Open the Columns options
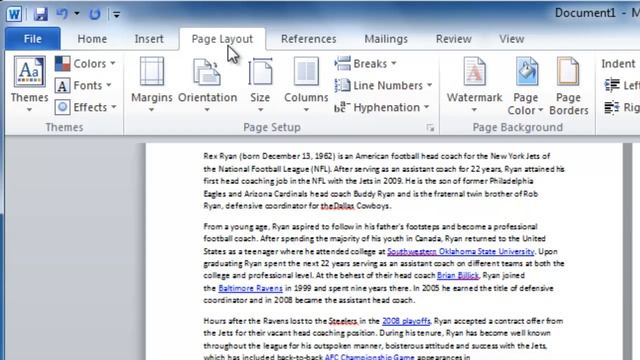The height and width of the screenshot is (360, 640). point(306,85)
